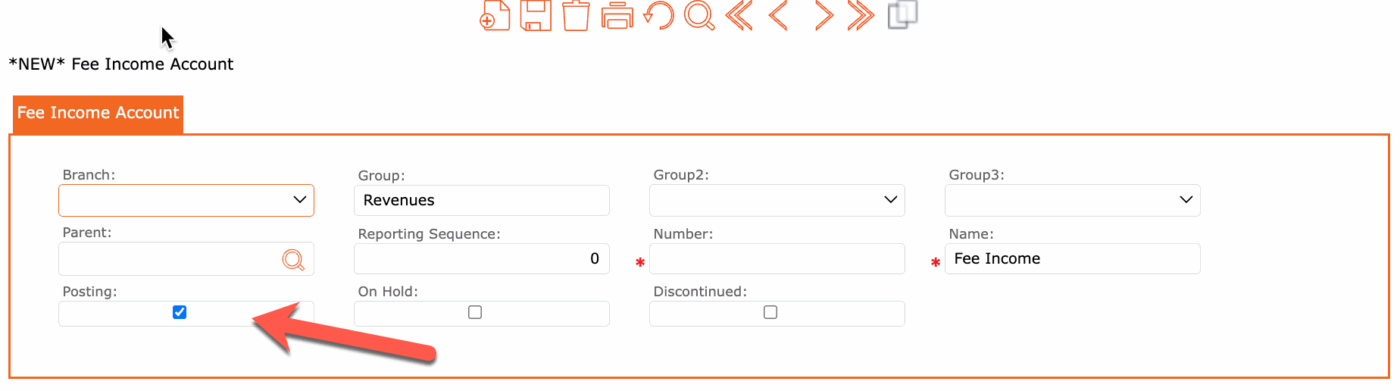This screenshot has height=391, width=1400.
Task: Click the duplicate record icon
Action: click(902, 15)
